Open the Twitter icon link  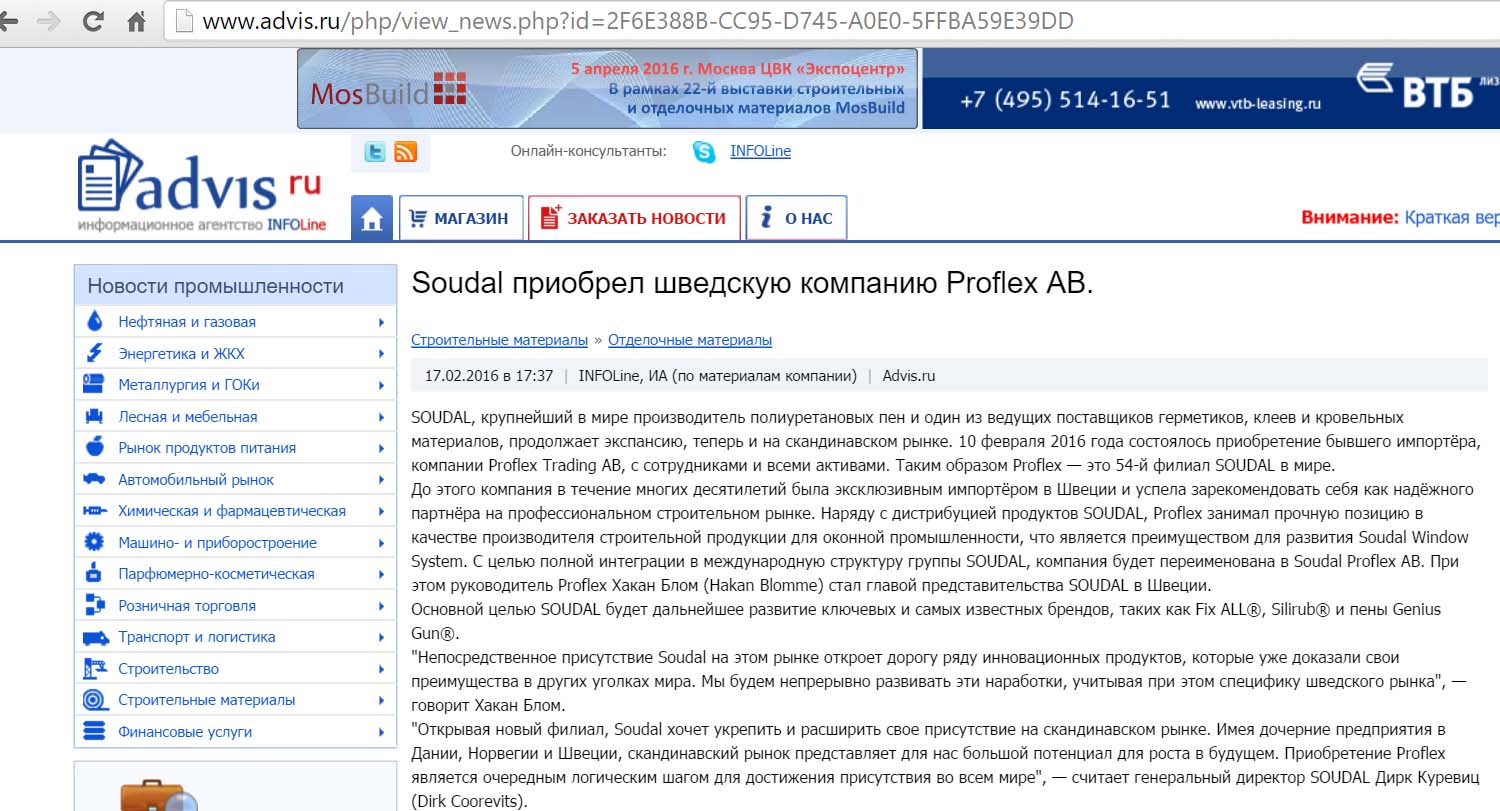(375, 152)
